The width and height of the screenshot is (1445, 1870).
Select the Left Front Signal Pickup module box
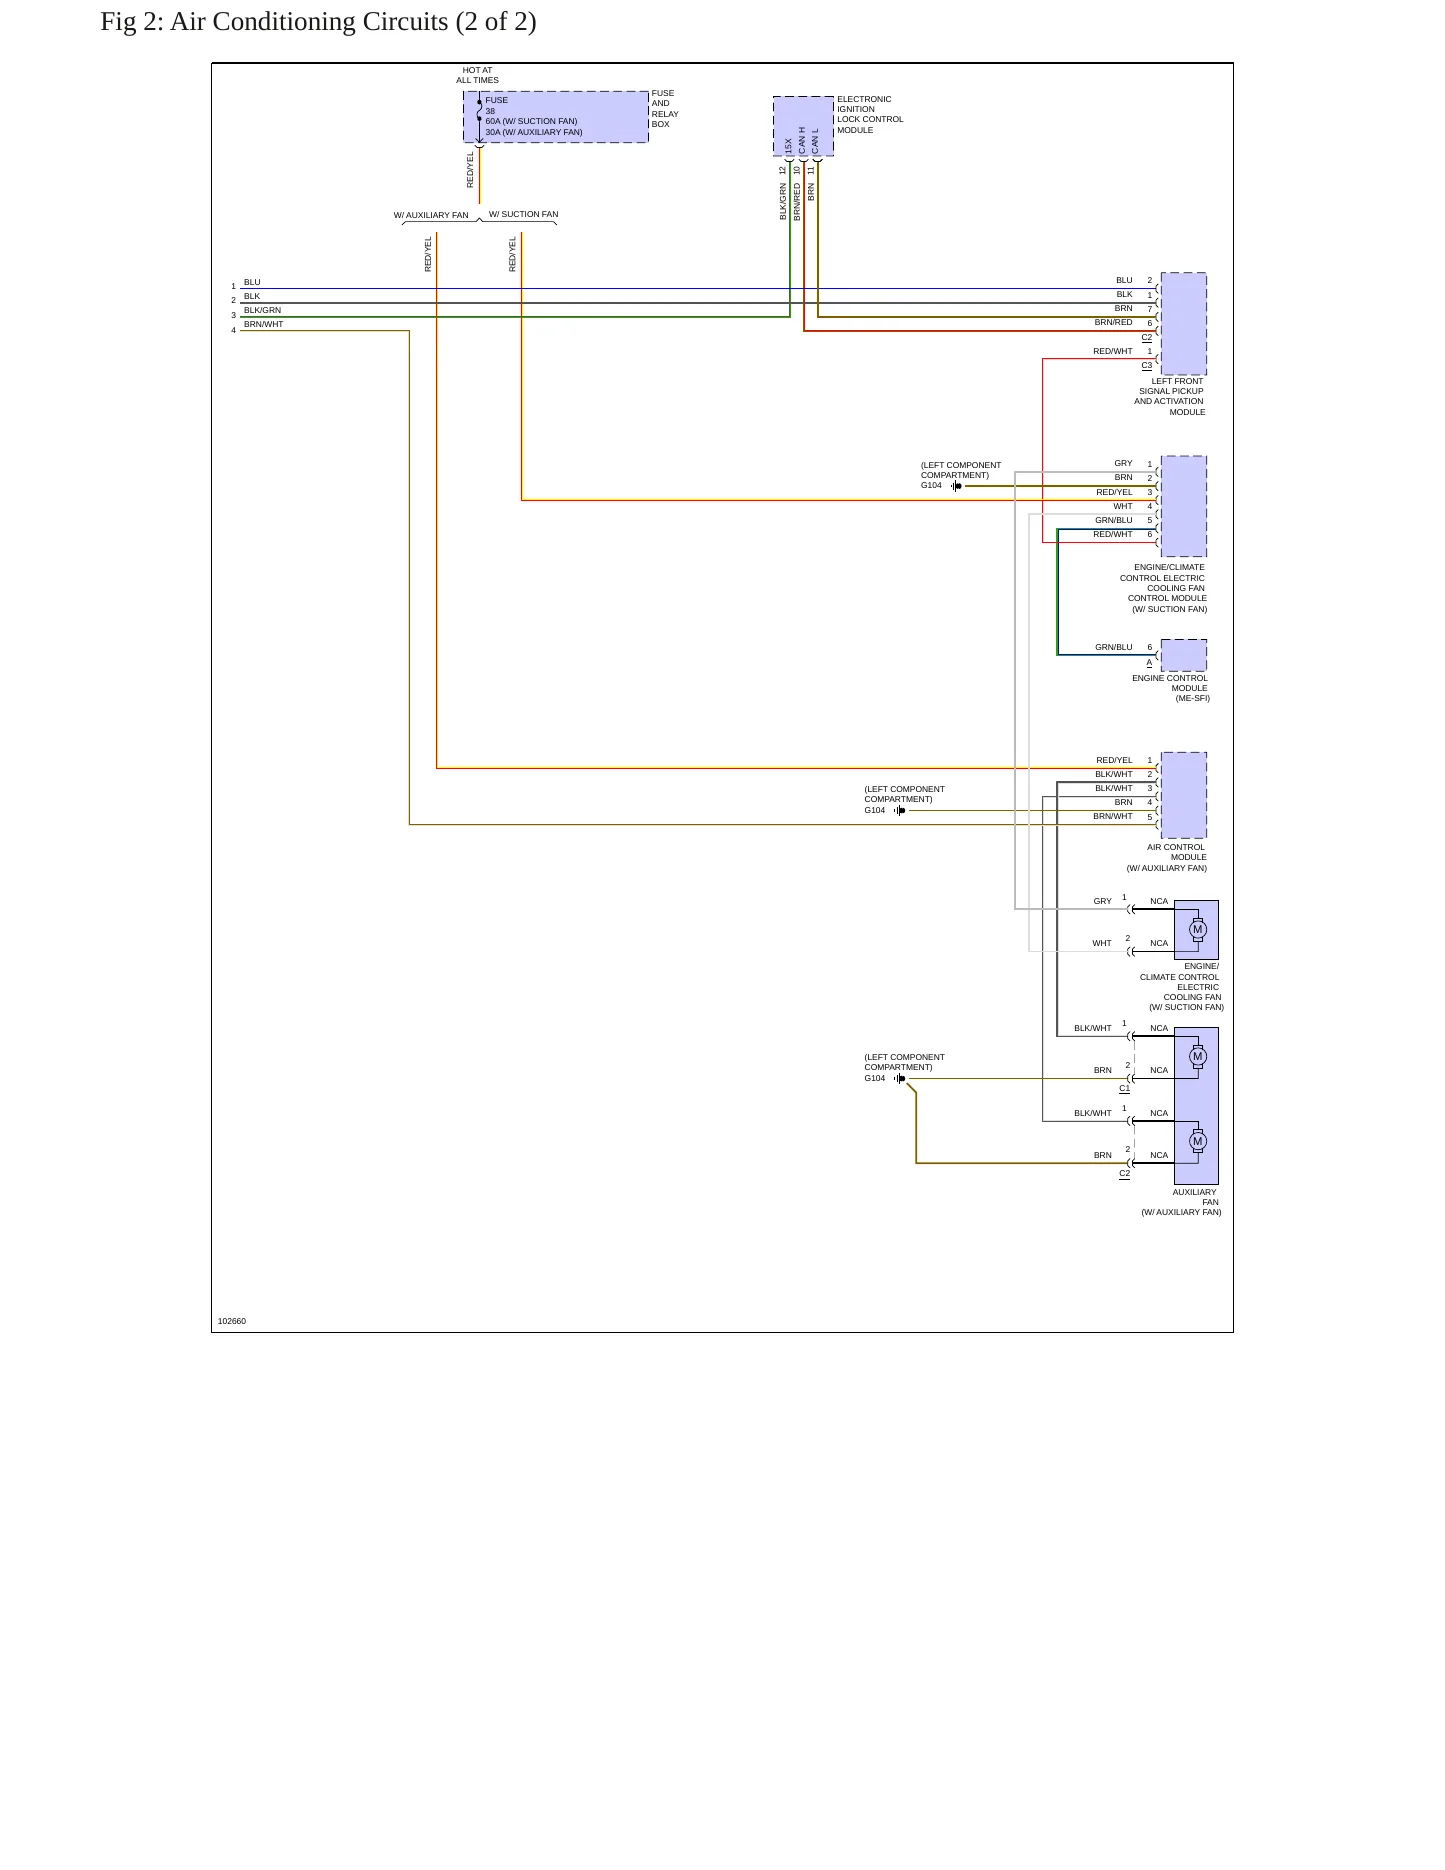[x=1183, y=323]
